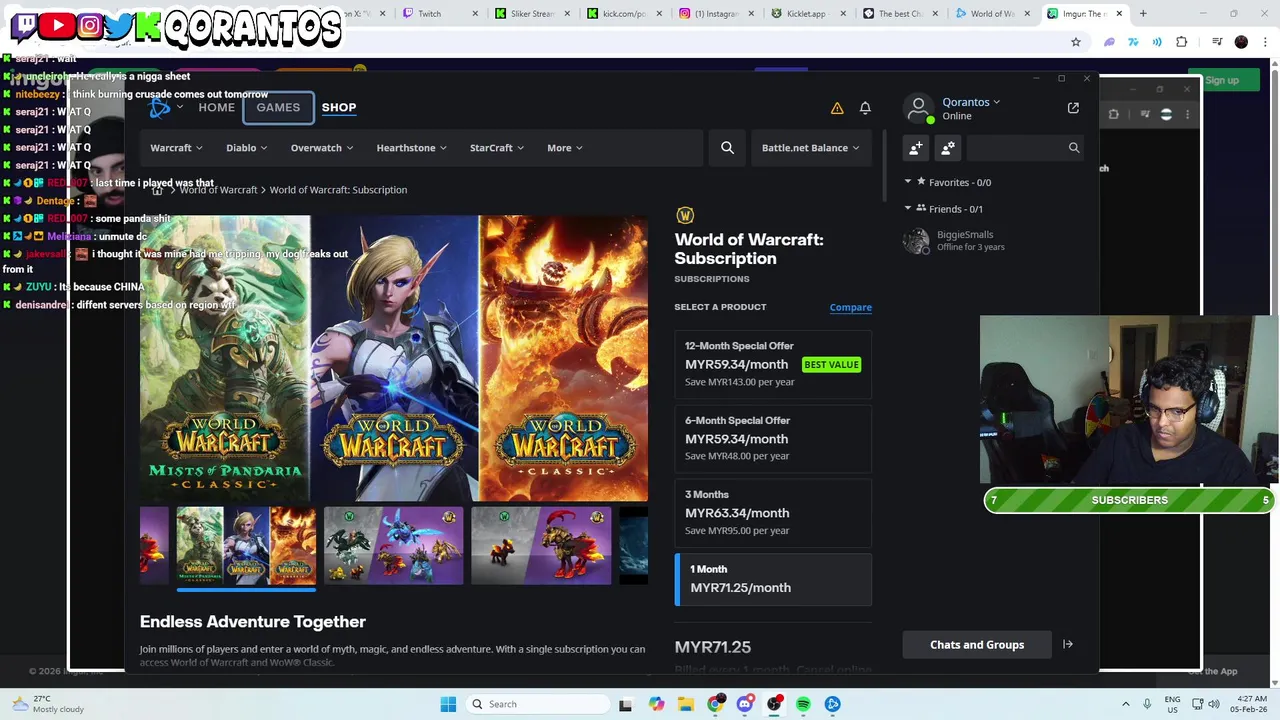Open the warning alert icon

coord(837,108)
